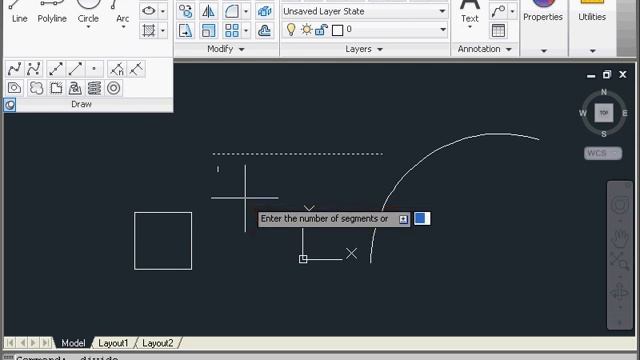640x360 pixels.
Task: Click the Table tool icon
Action: (498, 31)
